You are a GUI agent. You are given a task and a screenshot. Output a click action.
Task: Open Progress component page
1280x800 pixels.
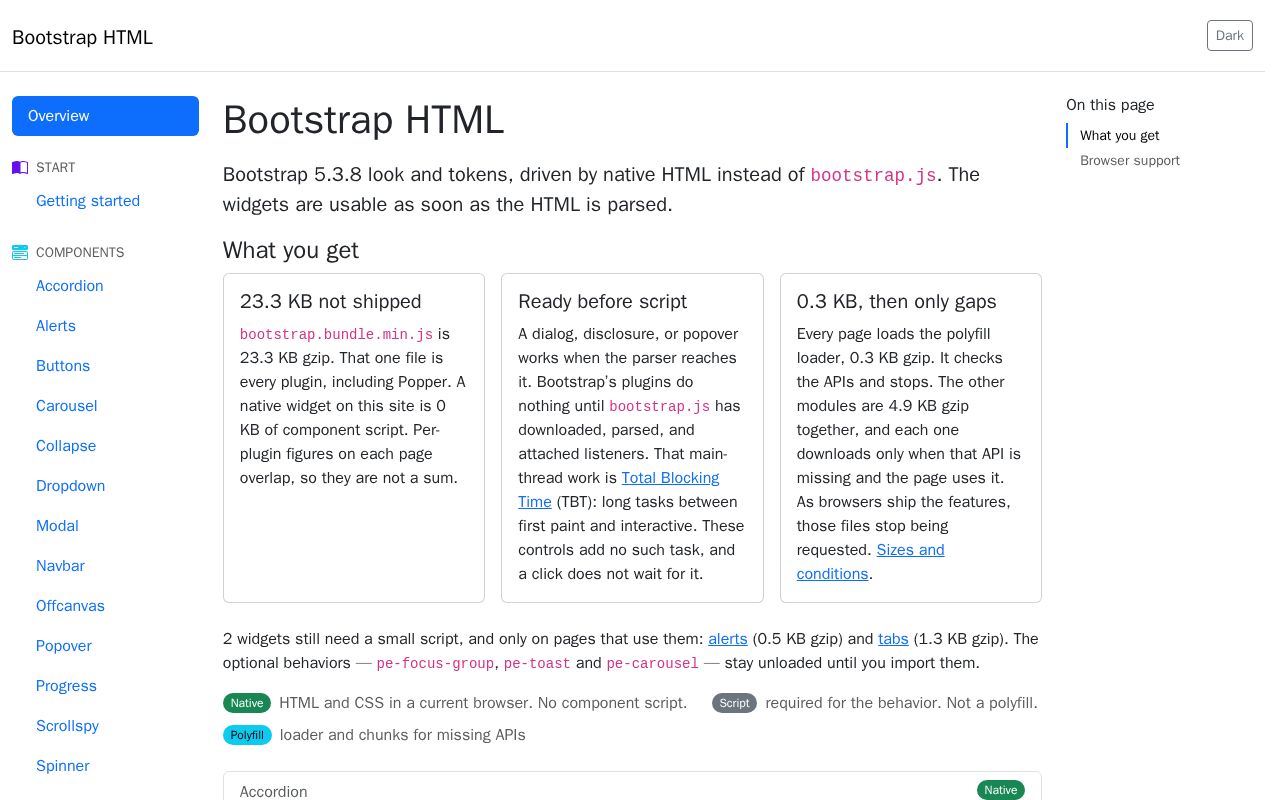click(x=66, y=686)
